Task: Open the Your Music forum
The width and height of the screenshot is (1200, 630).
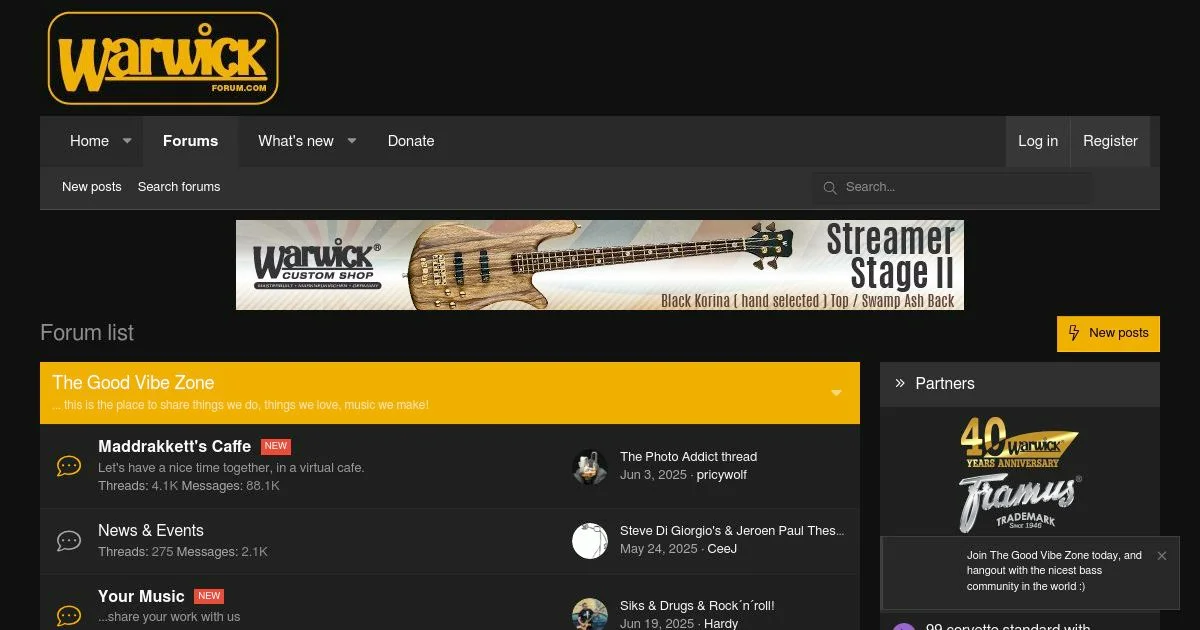Action: coord(141,596)
